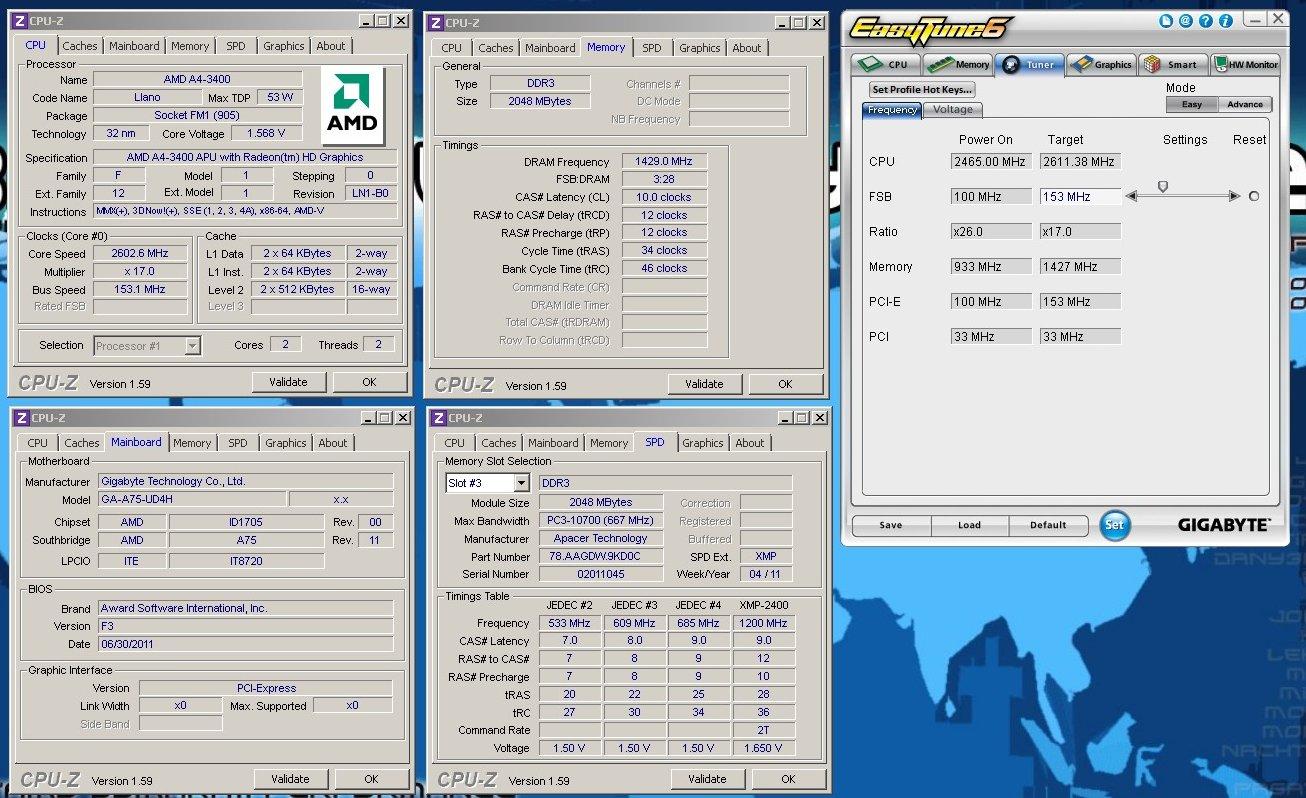Click Validate in the Motherboard info window
Screen dimensions: 1306x798
point(290,779)
